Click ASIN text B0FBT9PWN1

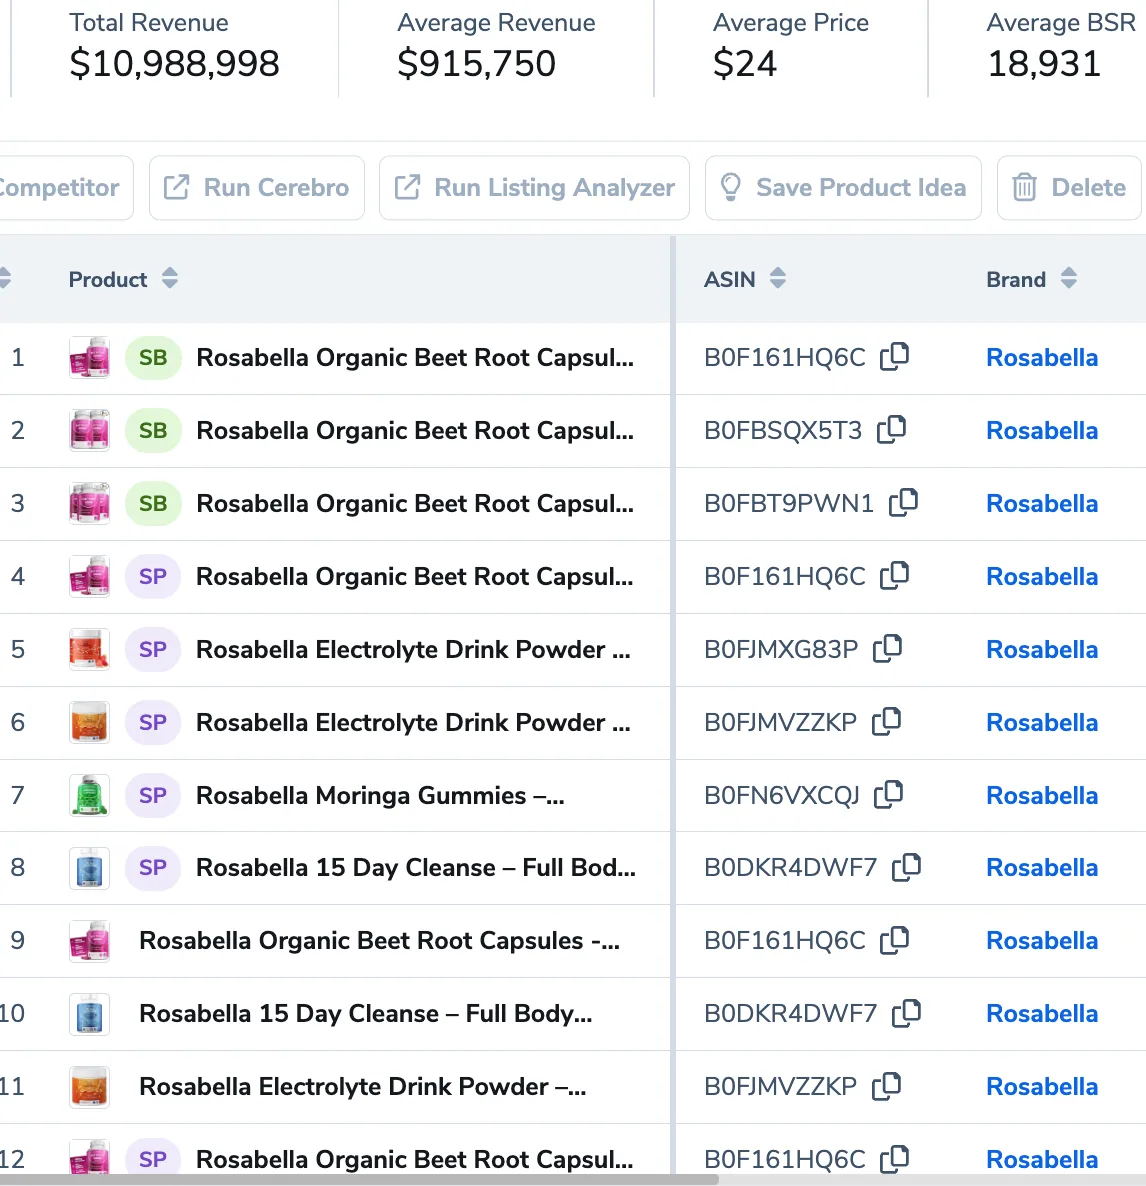(788, 504)
